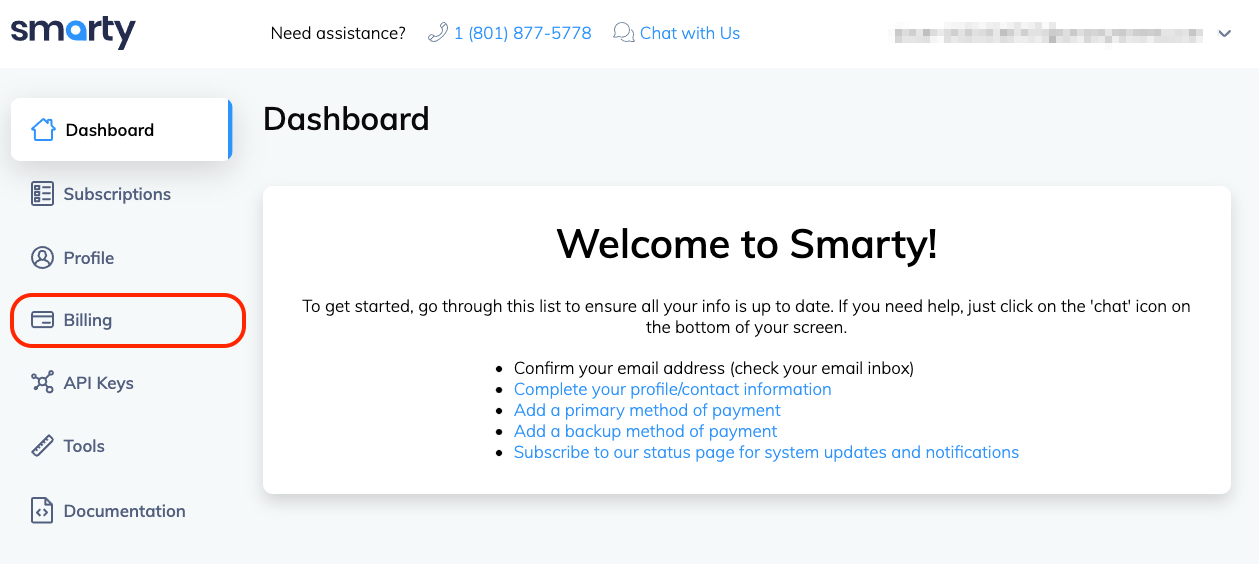Click the Tools ruler icon
Screen dimensions: 1259x564
(42, 446)
